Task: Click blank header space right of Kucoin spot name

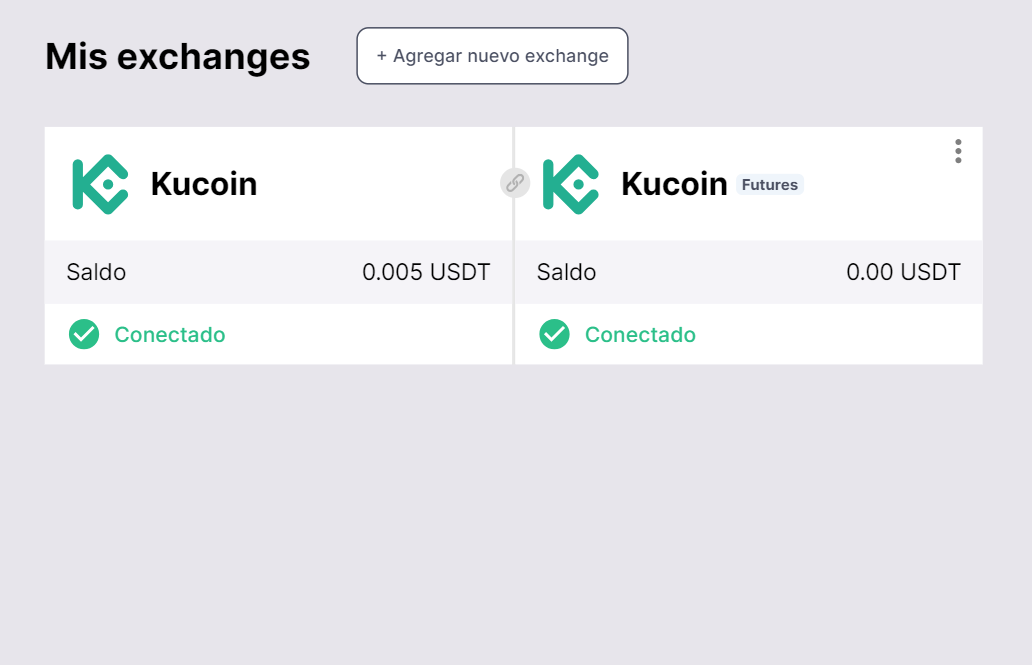Action: pos(380,184)
